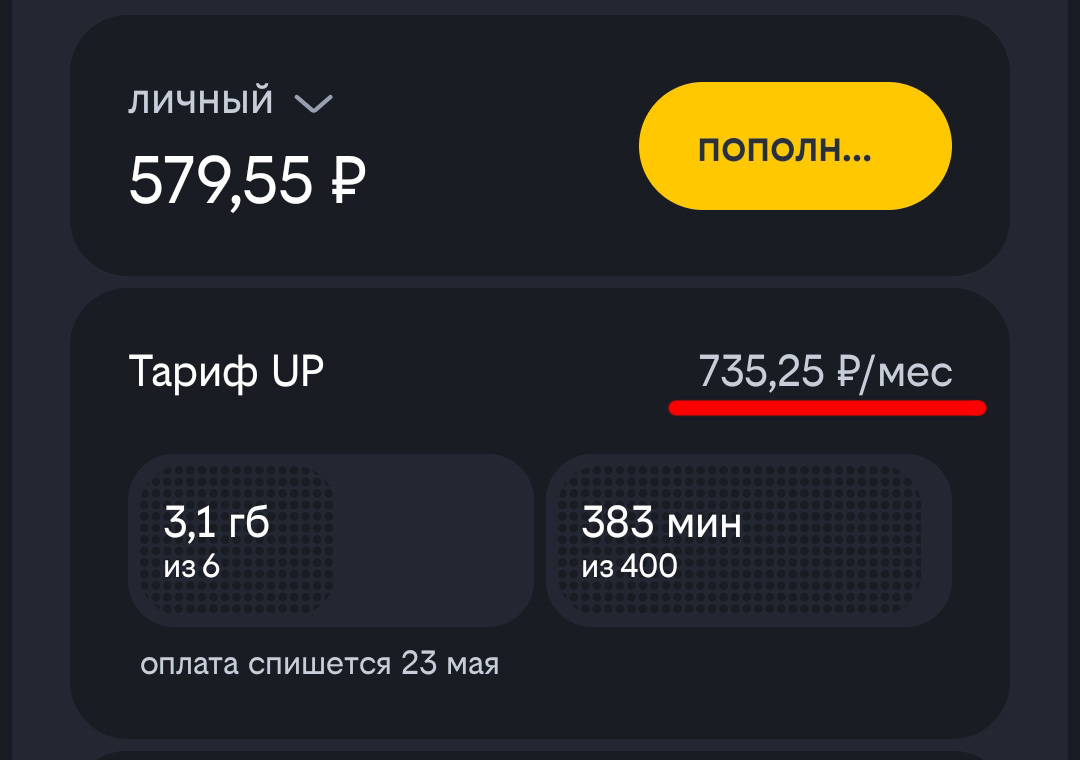Click the из 400 minutes limit text
Viewport: 1080px width, 760px height.
click(629, 567)
